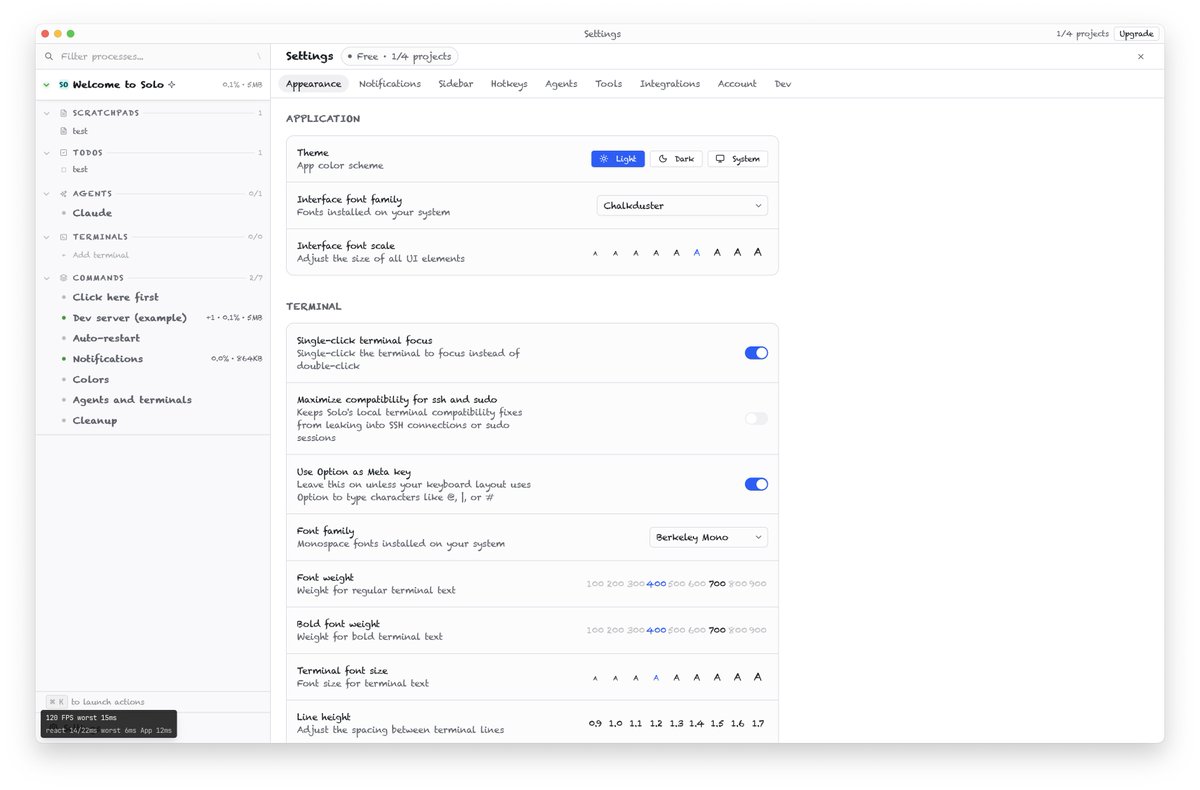
Task: Click the Todos section checkbox icon
Action: pos(64,153)
